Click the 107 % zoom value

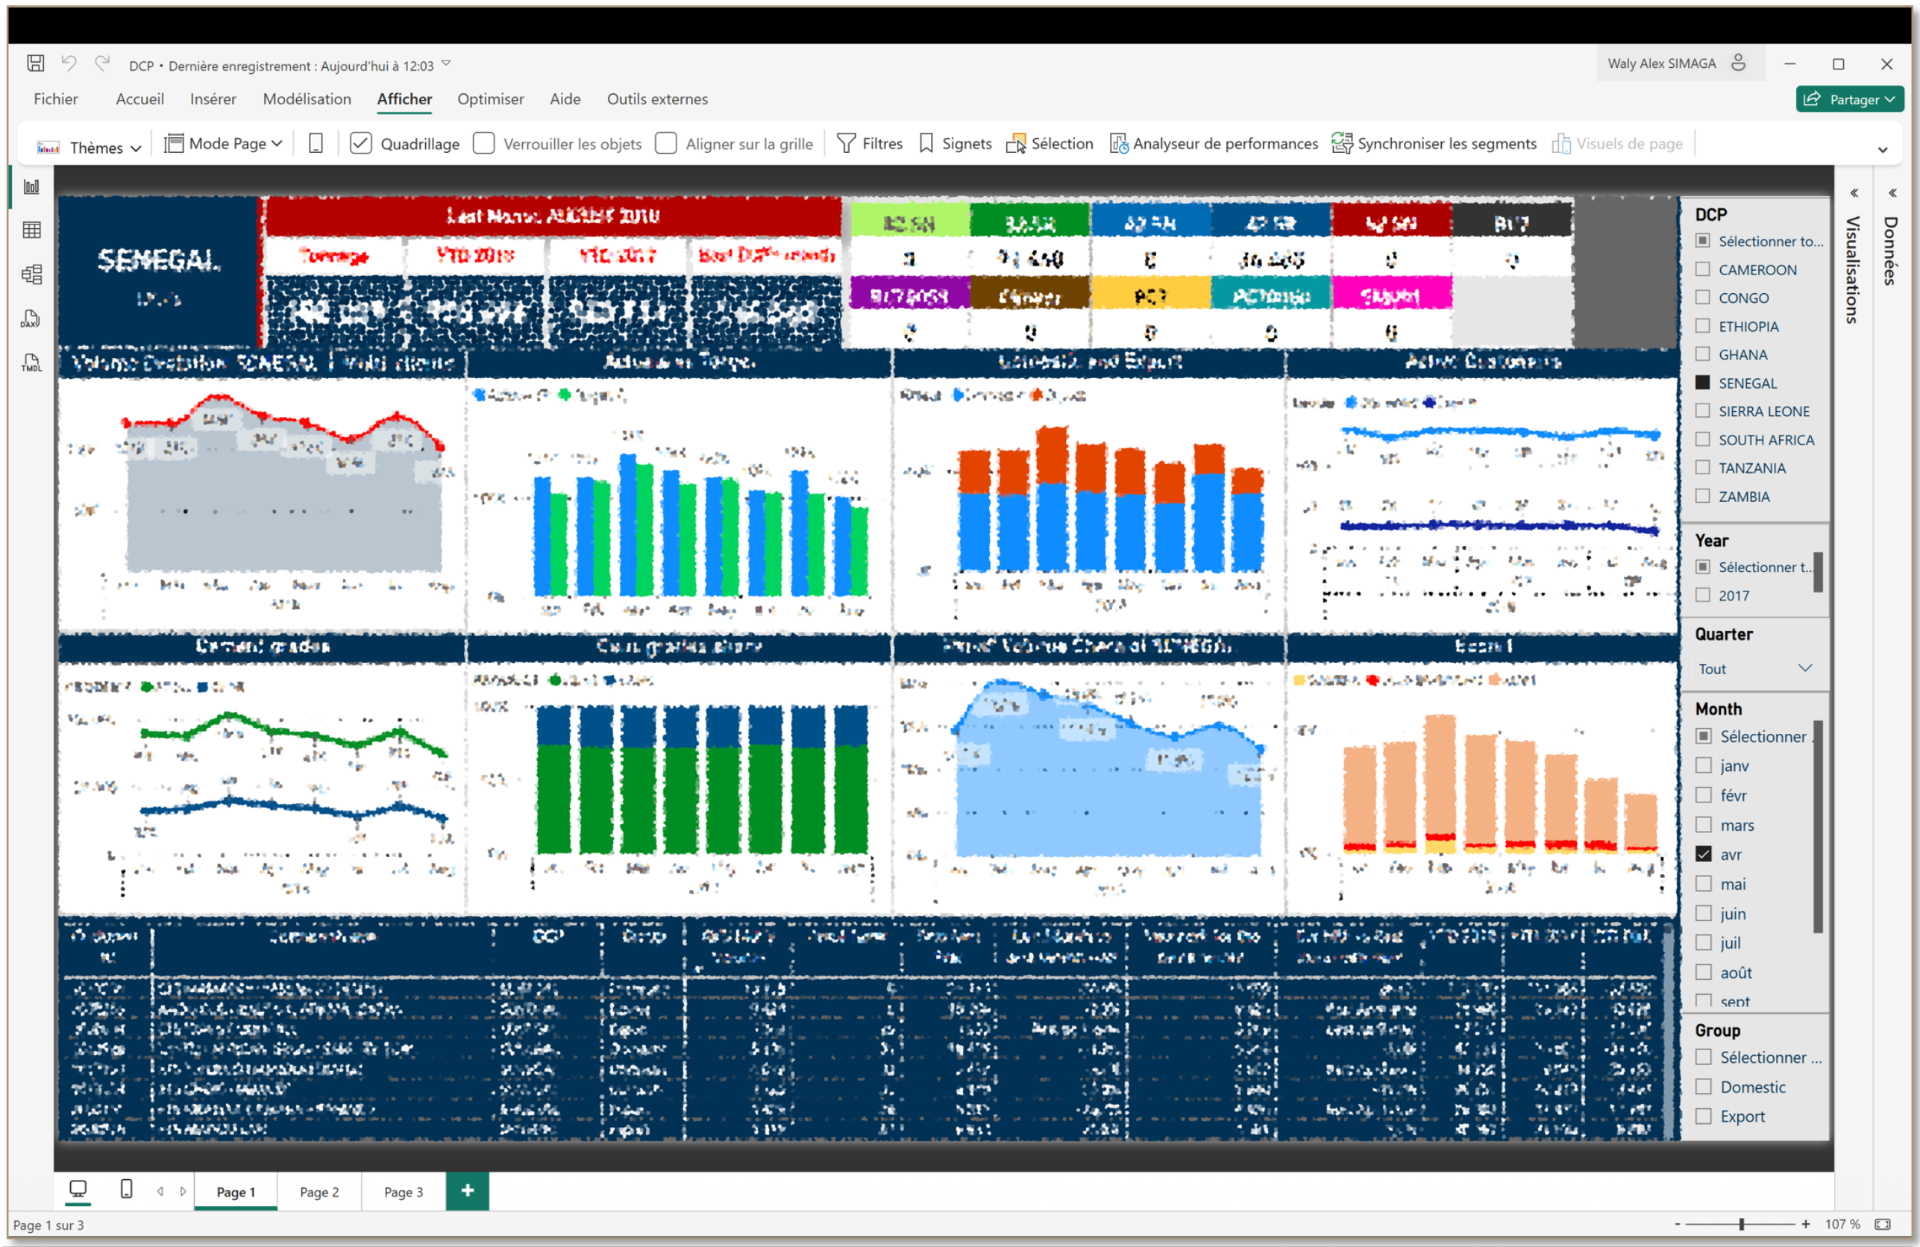pyautogui.click(x=1843, y=1224)
